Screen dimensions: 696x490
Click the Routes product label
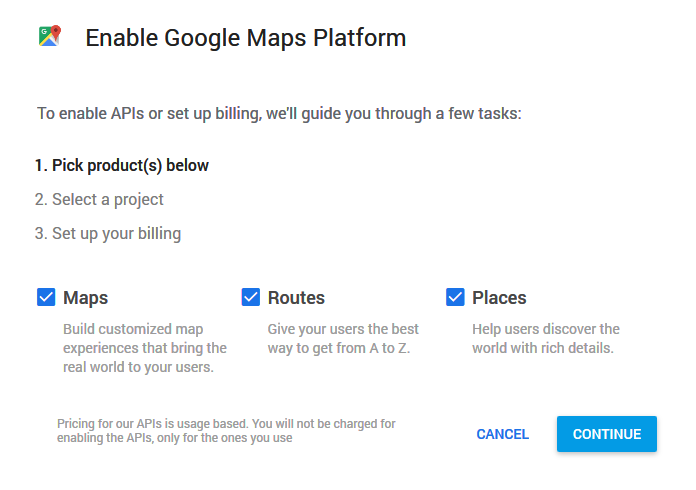[x=296, y=298]
